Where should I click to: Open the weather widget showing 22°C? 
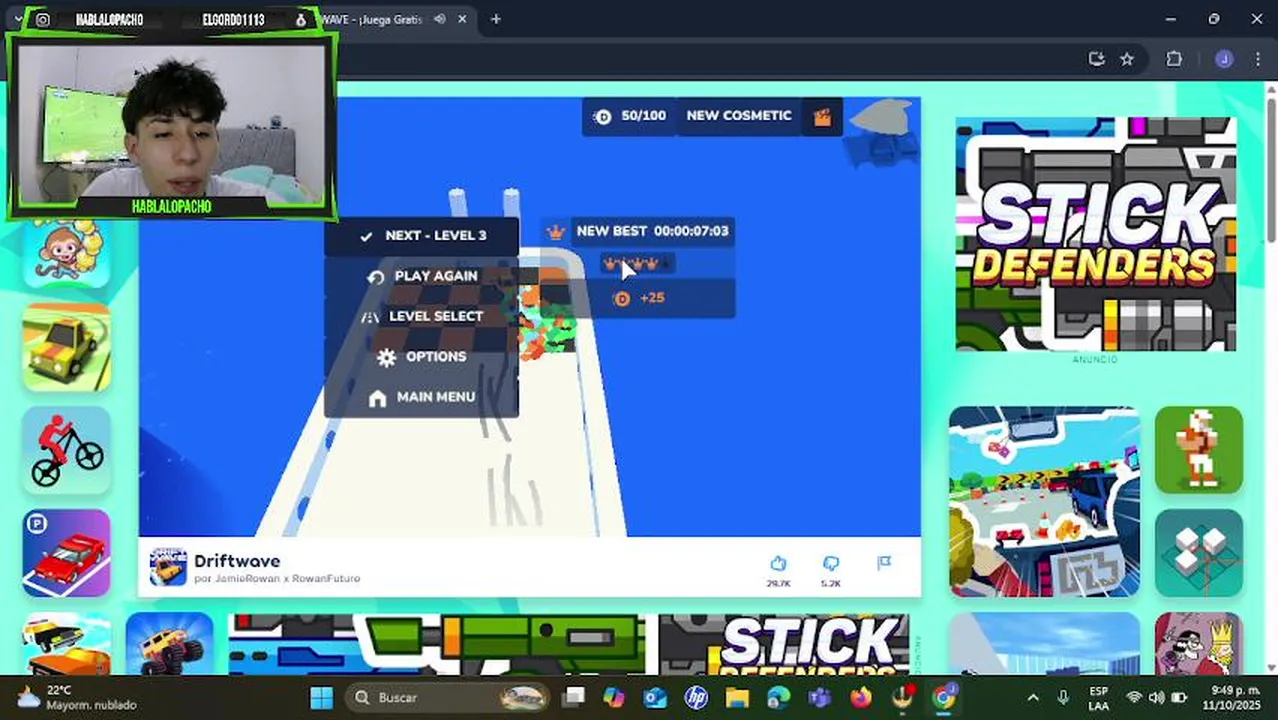point(76,697)
